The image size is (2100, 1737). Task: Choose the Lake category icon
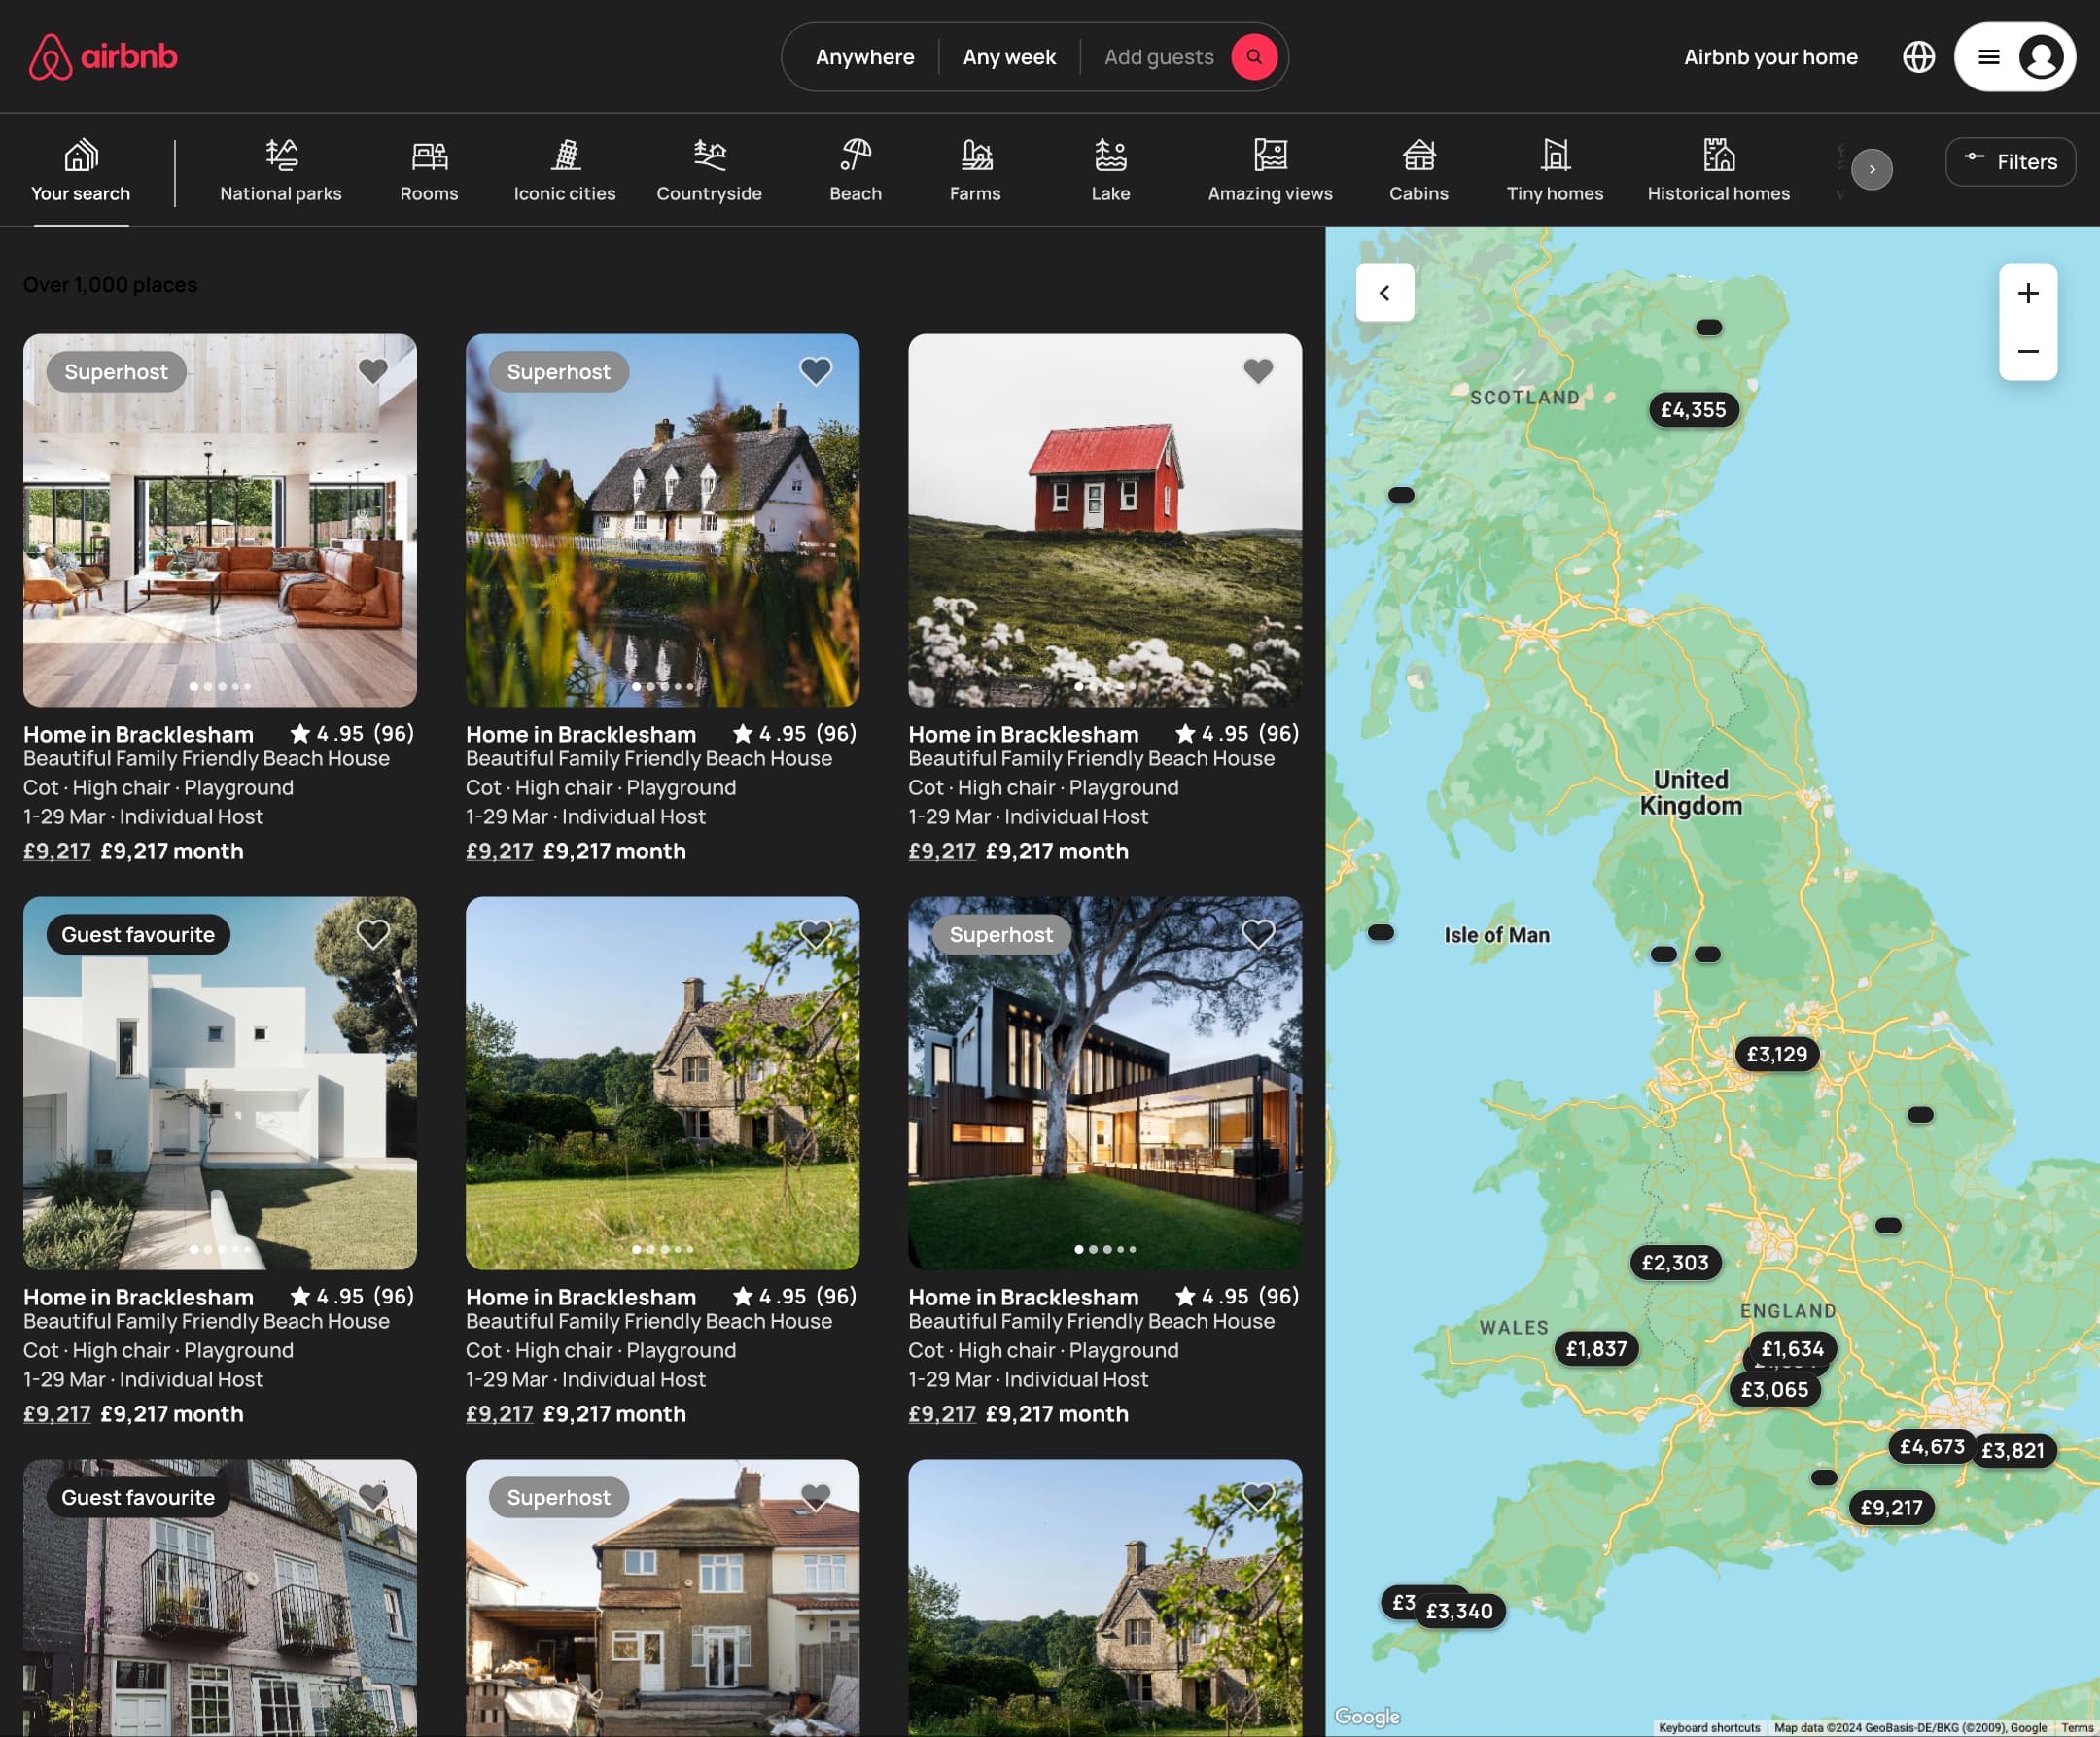(1110, 155)
